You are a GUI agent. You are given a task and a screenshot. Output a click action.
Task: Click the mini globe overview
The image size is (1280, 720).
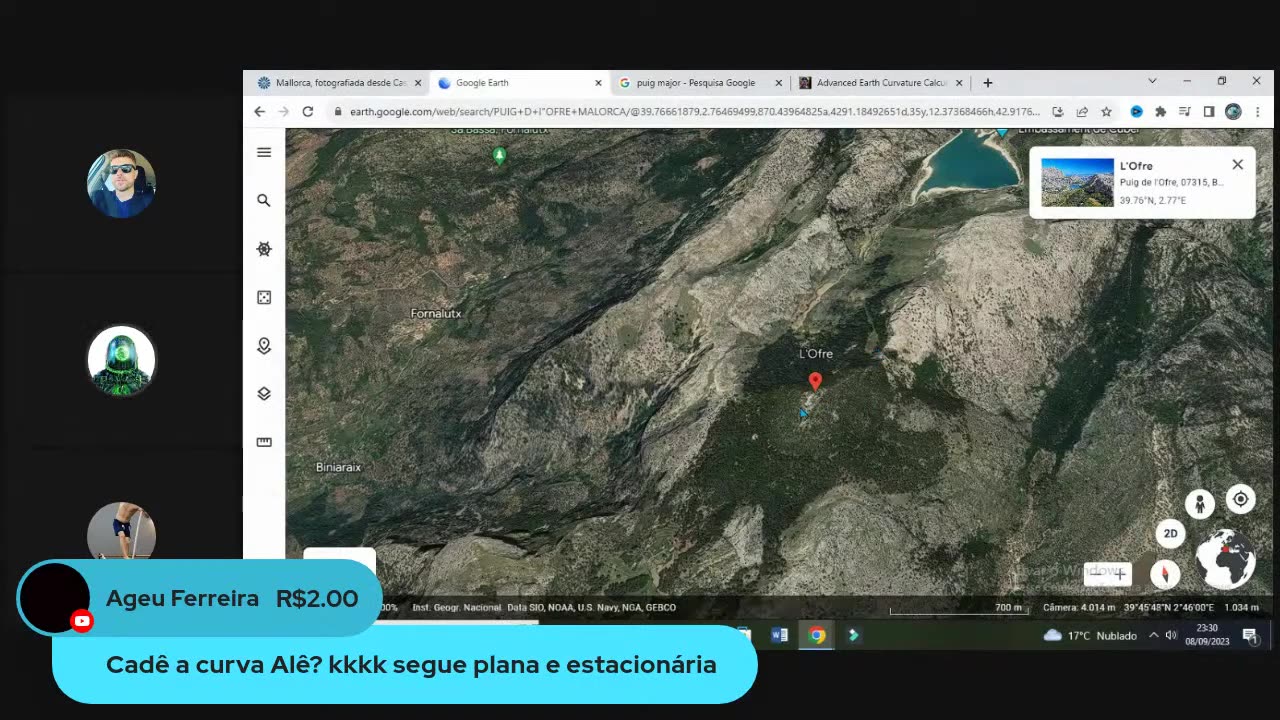tap(1226, 560)
